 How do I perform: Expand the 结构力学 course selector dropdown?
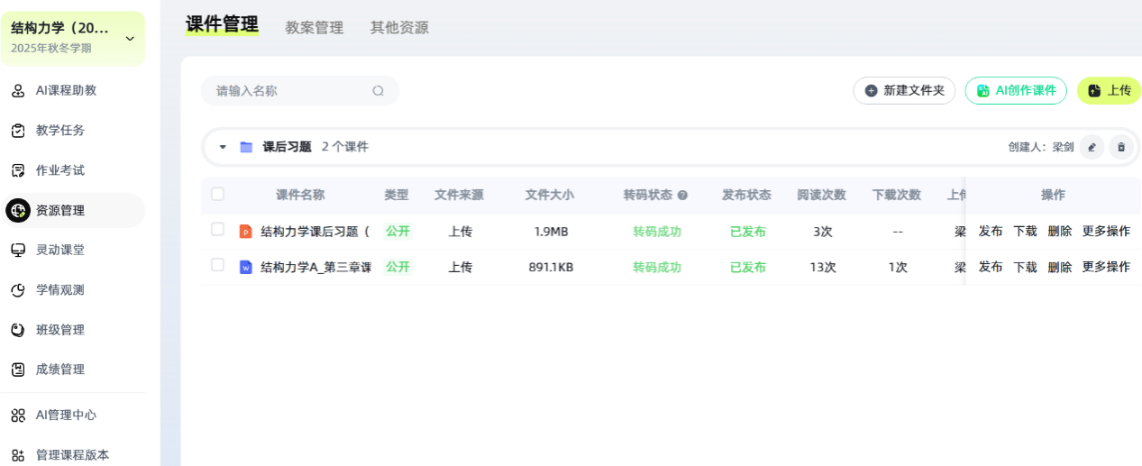(129, 39)
